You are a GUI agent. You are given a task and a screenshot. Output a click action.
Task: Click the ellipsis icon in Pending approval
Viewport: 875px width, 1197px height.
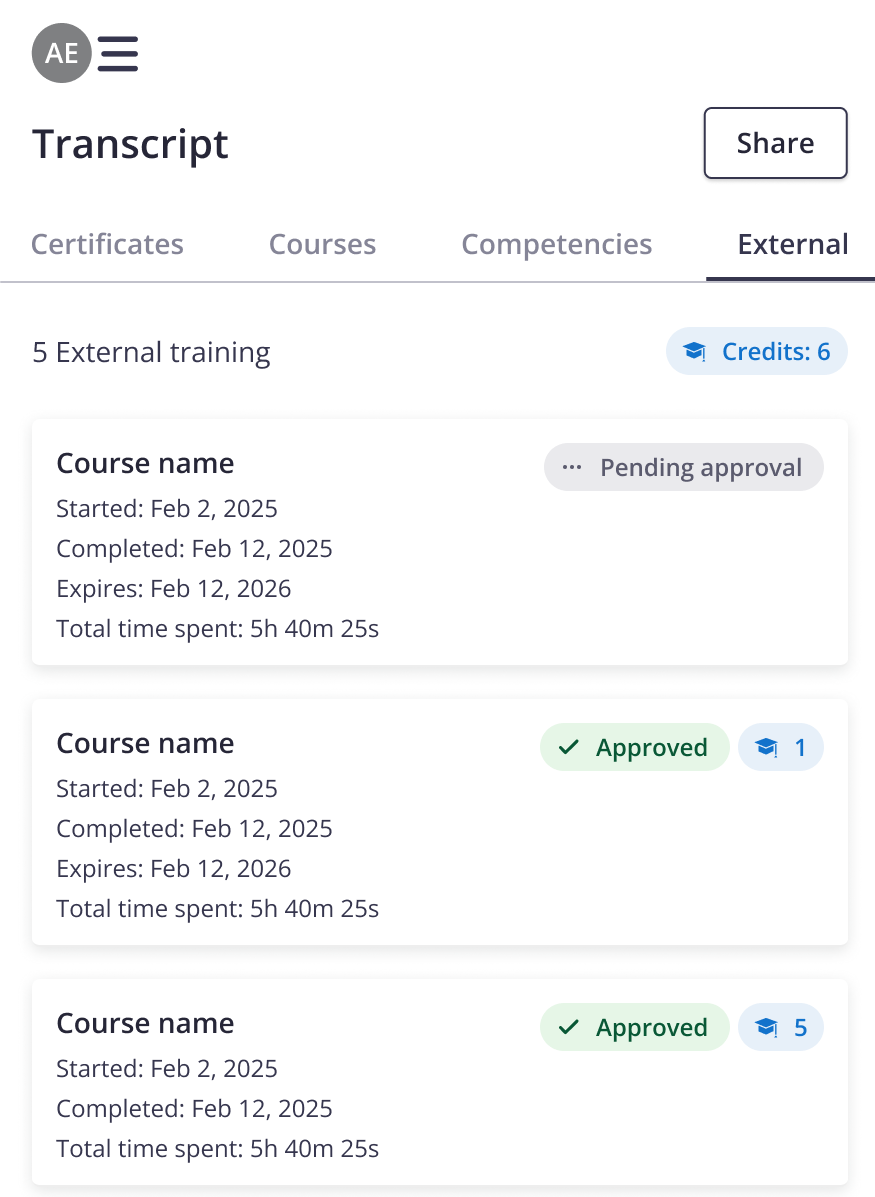[572, 468]
